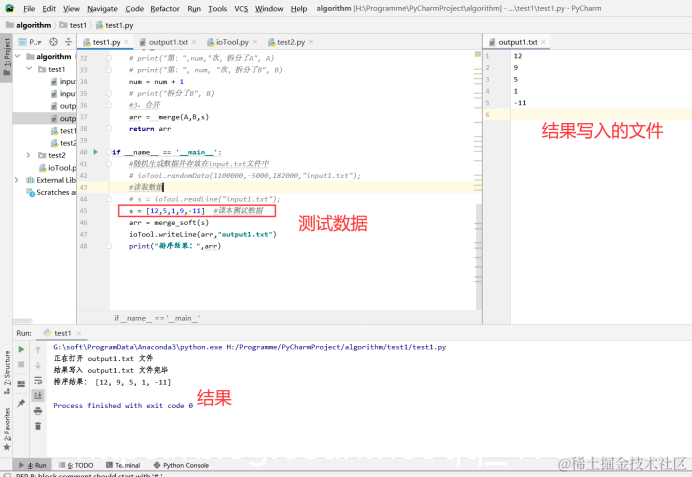This screenshot has height=477, width=692.
Task: Click line 'arr = merge_soft(s)' in editor
Action: point(169,223)
